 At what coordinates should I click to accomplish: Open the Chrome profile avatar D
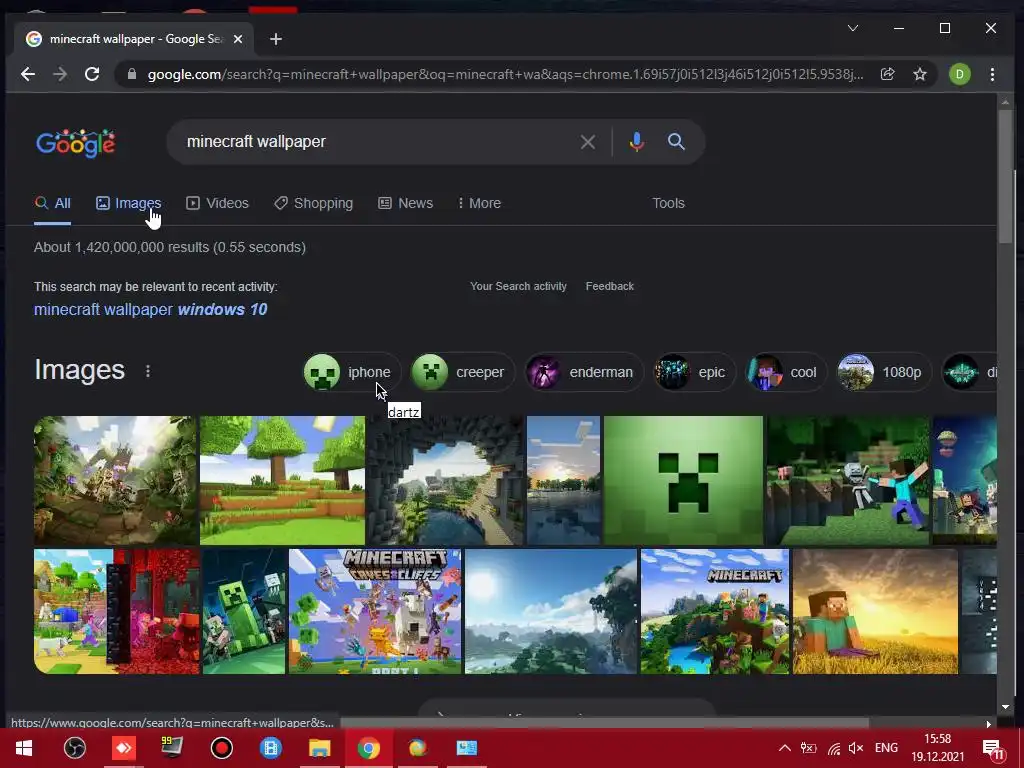coord(959,74)
